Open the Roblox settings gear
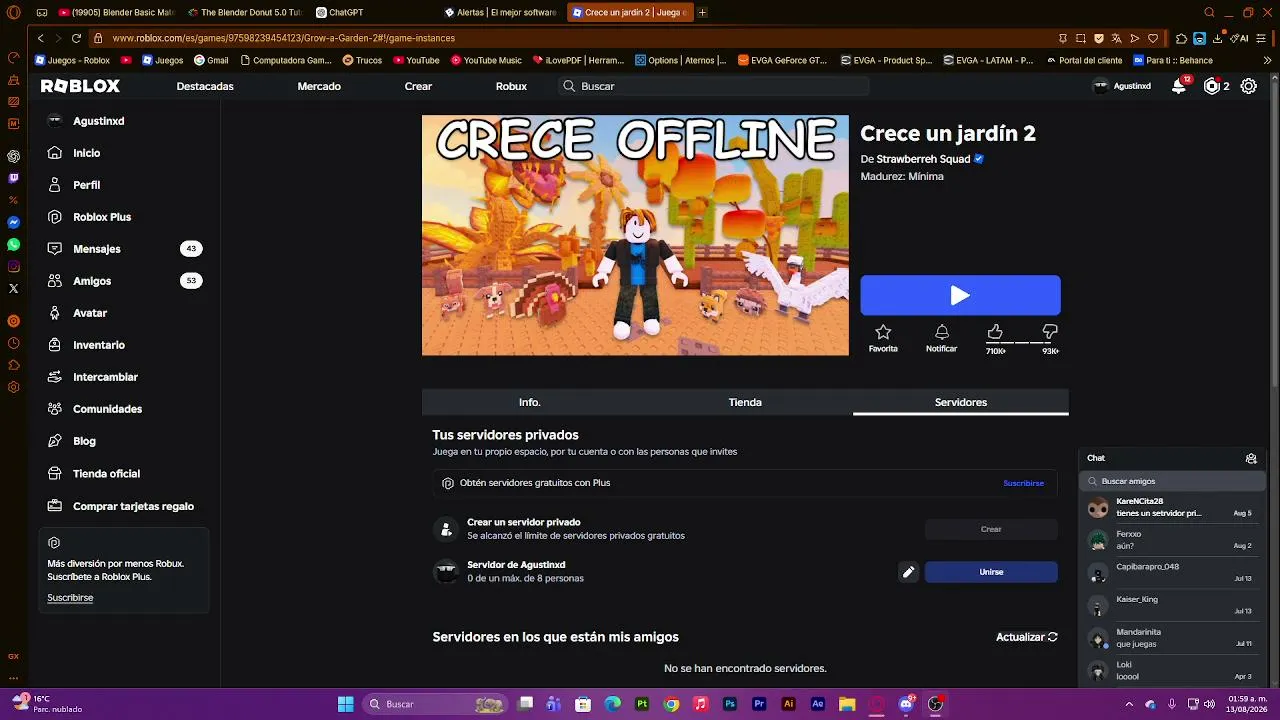 [1249, 86]
